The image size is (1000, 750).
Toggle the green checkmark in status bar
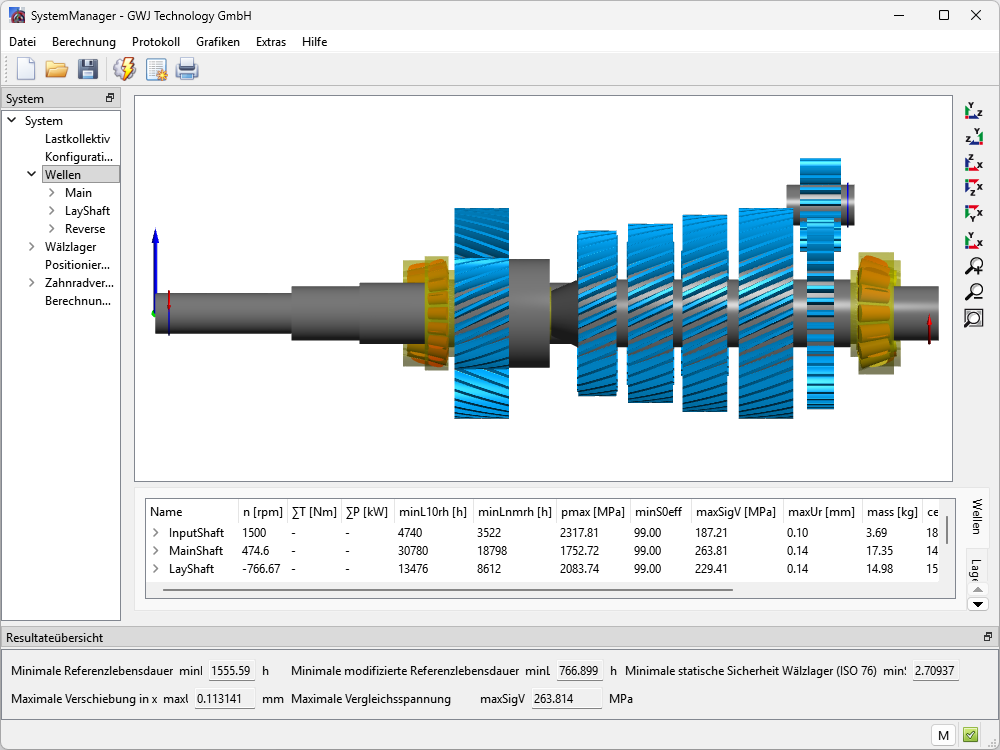[x=970, y=735]
